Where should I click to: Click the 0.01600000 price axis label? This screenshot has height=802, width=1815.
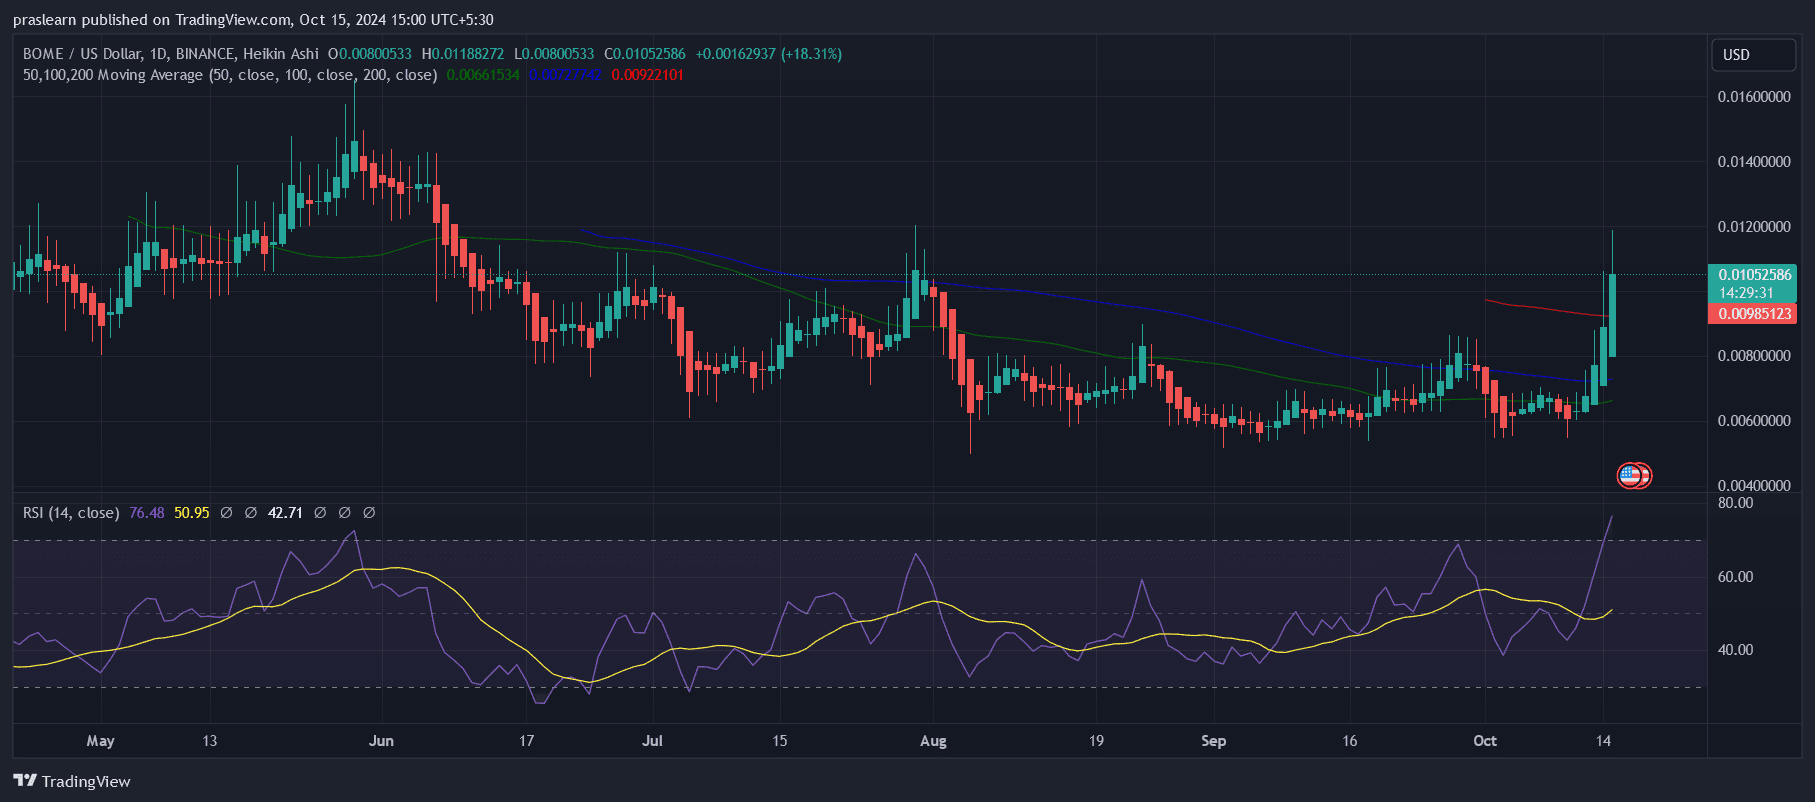1754,97
